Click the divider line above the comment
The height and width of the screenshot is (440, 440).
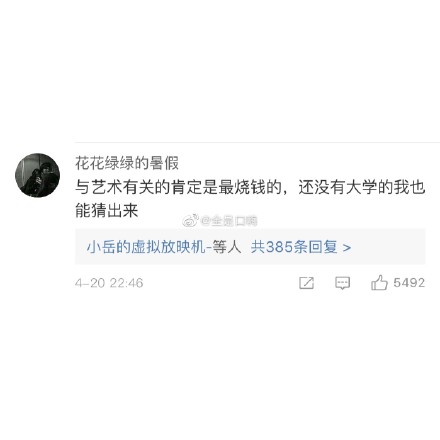coord(257,142)
